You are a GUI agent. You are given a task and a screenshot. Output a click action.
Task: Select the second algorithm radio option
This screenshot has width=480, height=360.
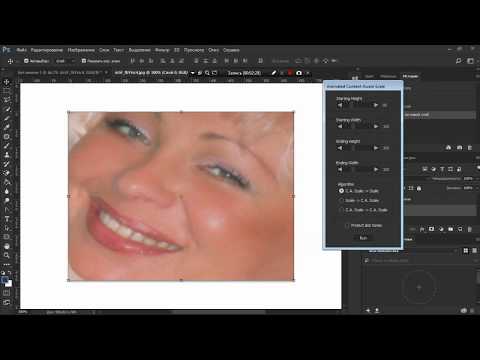[x=341, y=200]
